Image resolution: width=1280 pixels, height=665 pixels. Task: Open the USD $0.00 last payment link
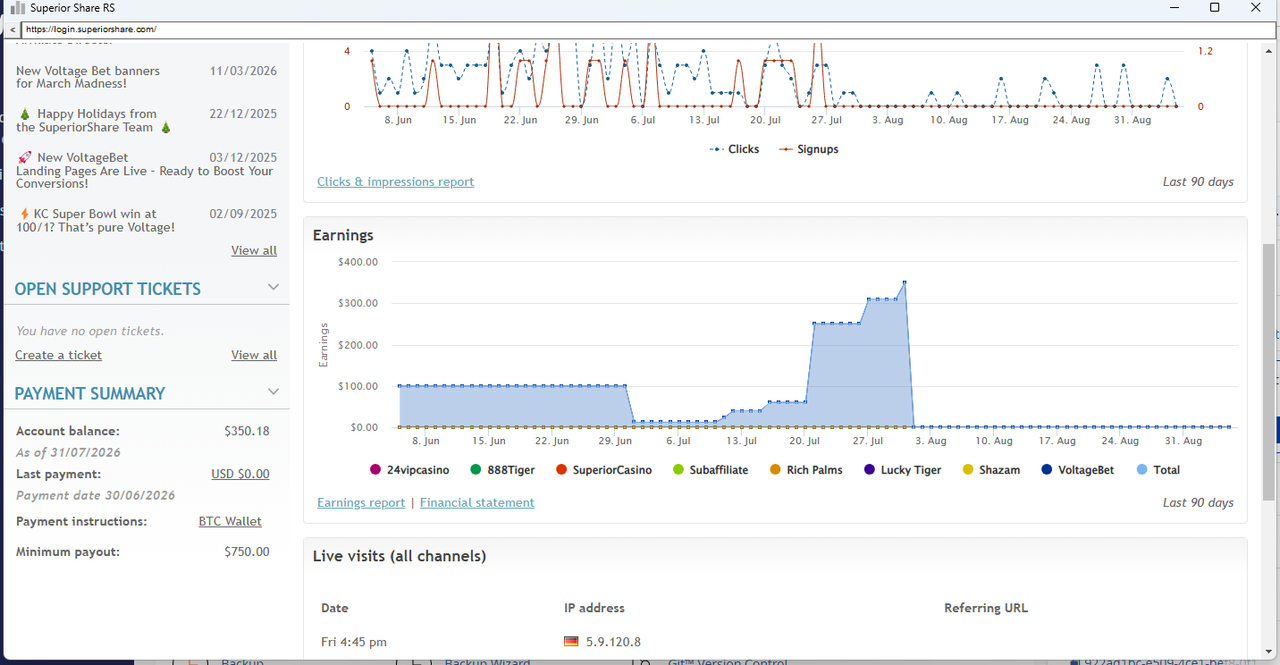coord(240,474)
